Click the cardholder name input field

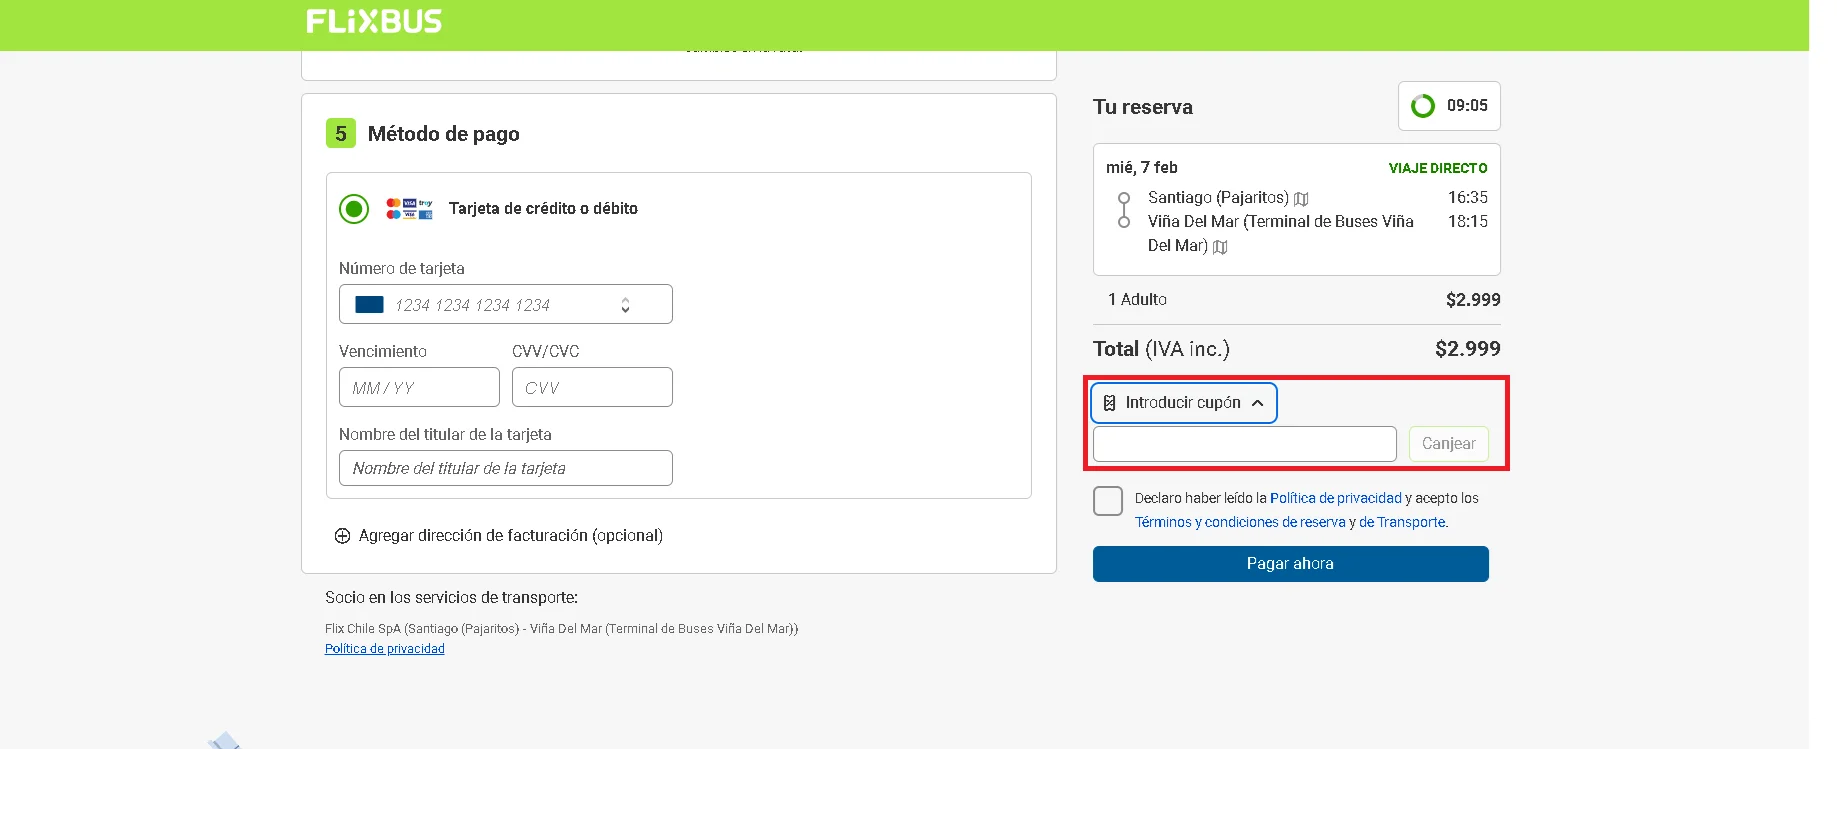click(x=505, y=468)
